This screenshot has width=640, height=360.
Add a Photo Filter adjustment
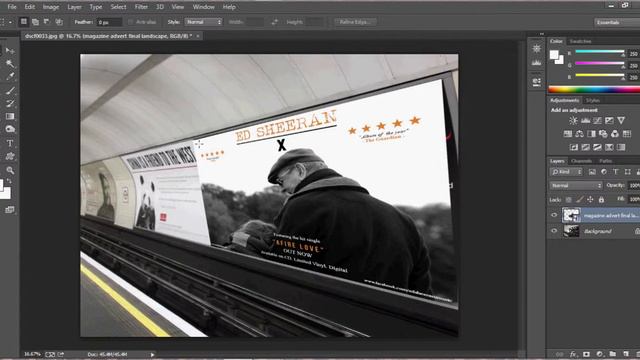[603, 134]
